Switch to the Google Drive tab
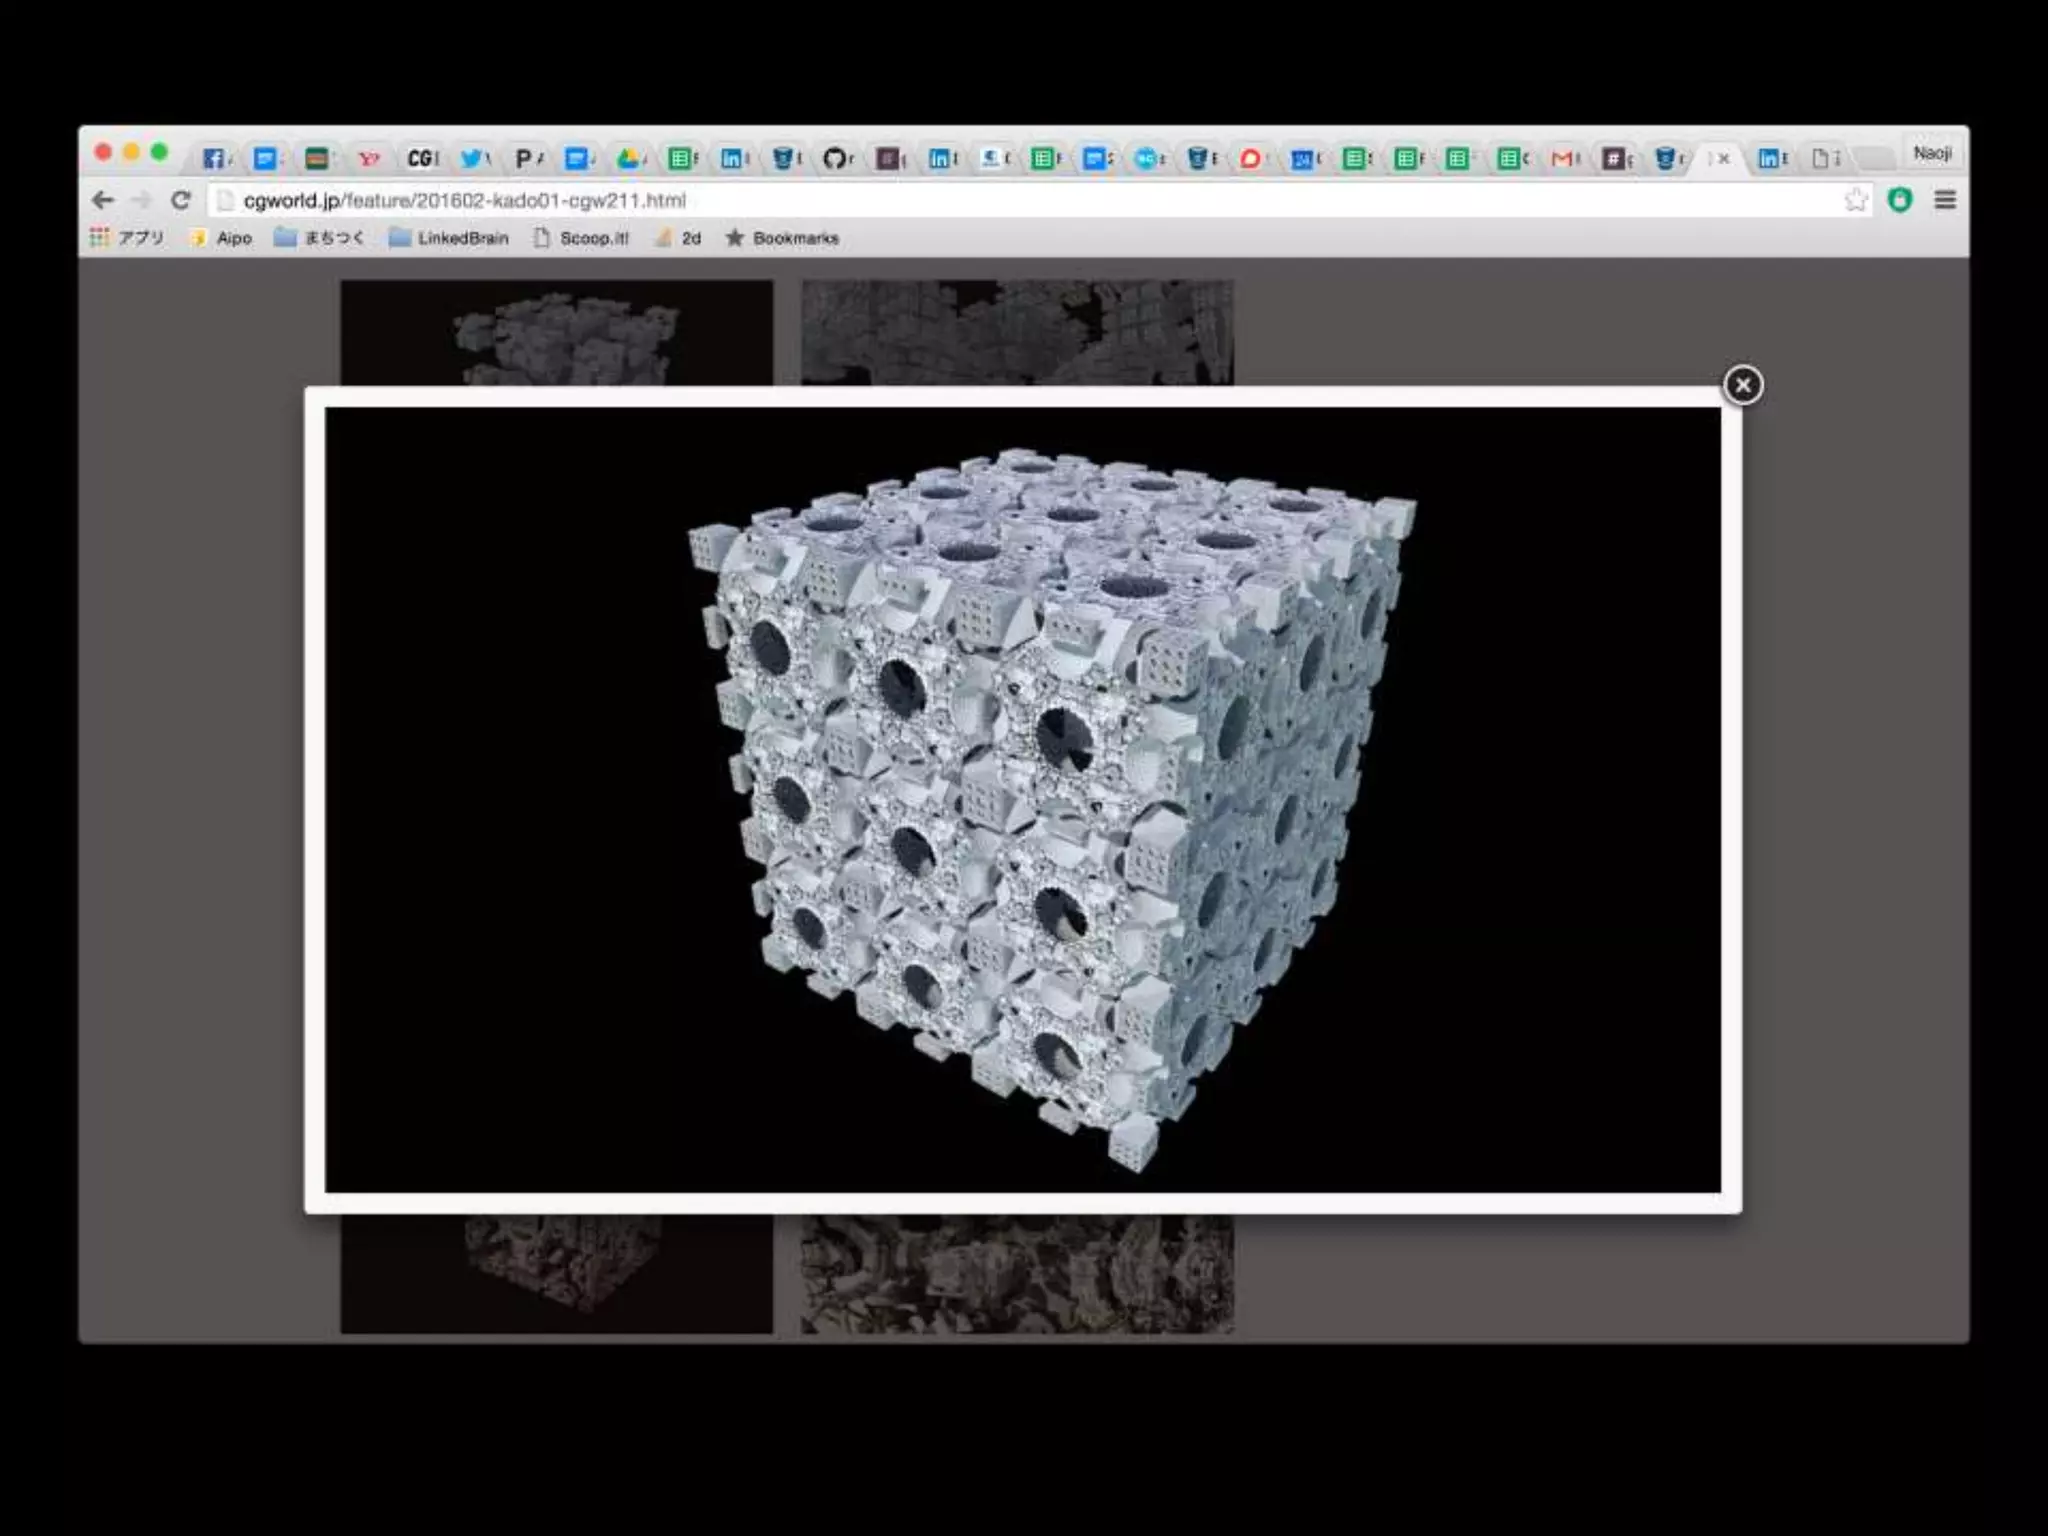2048x1536 pixels. [629, 158]
